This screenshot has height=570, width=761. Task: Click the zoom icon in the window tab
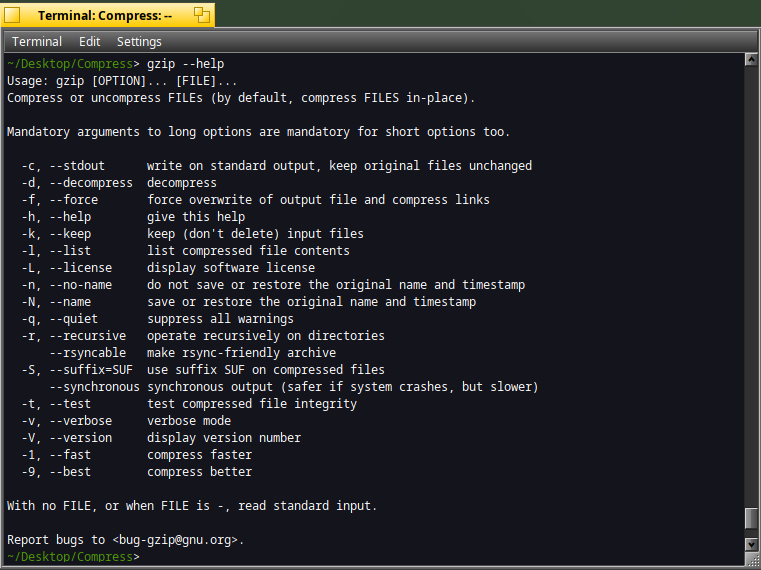(202, 15)
